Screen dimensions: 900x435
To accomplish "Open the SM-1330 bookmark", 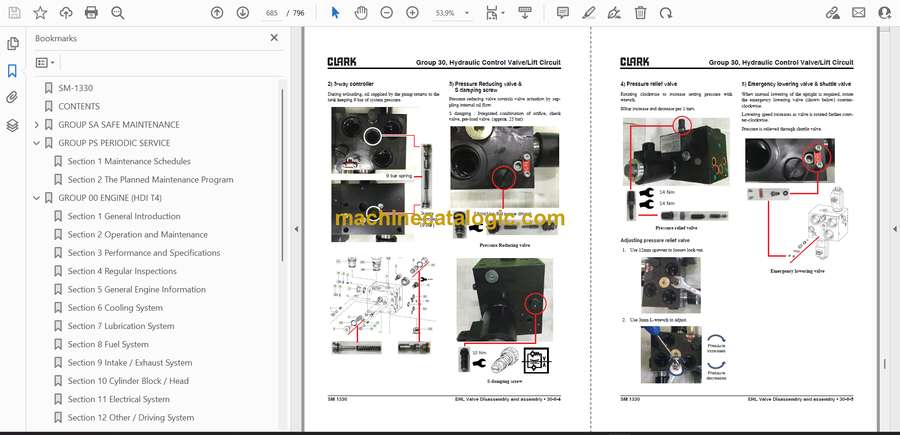I will click(x=75, y=88).
